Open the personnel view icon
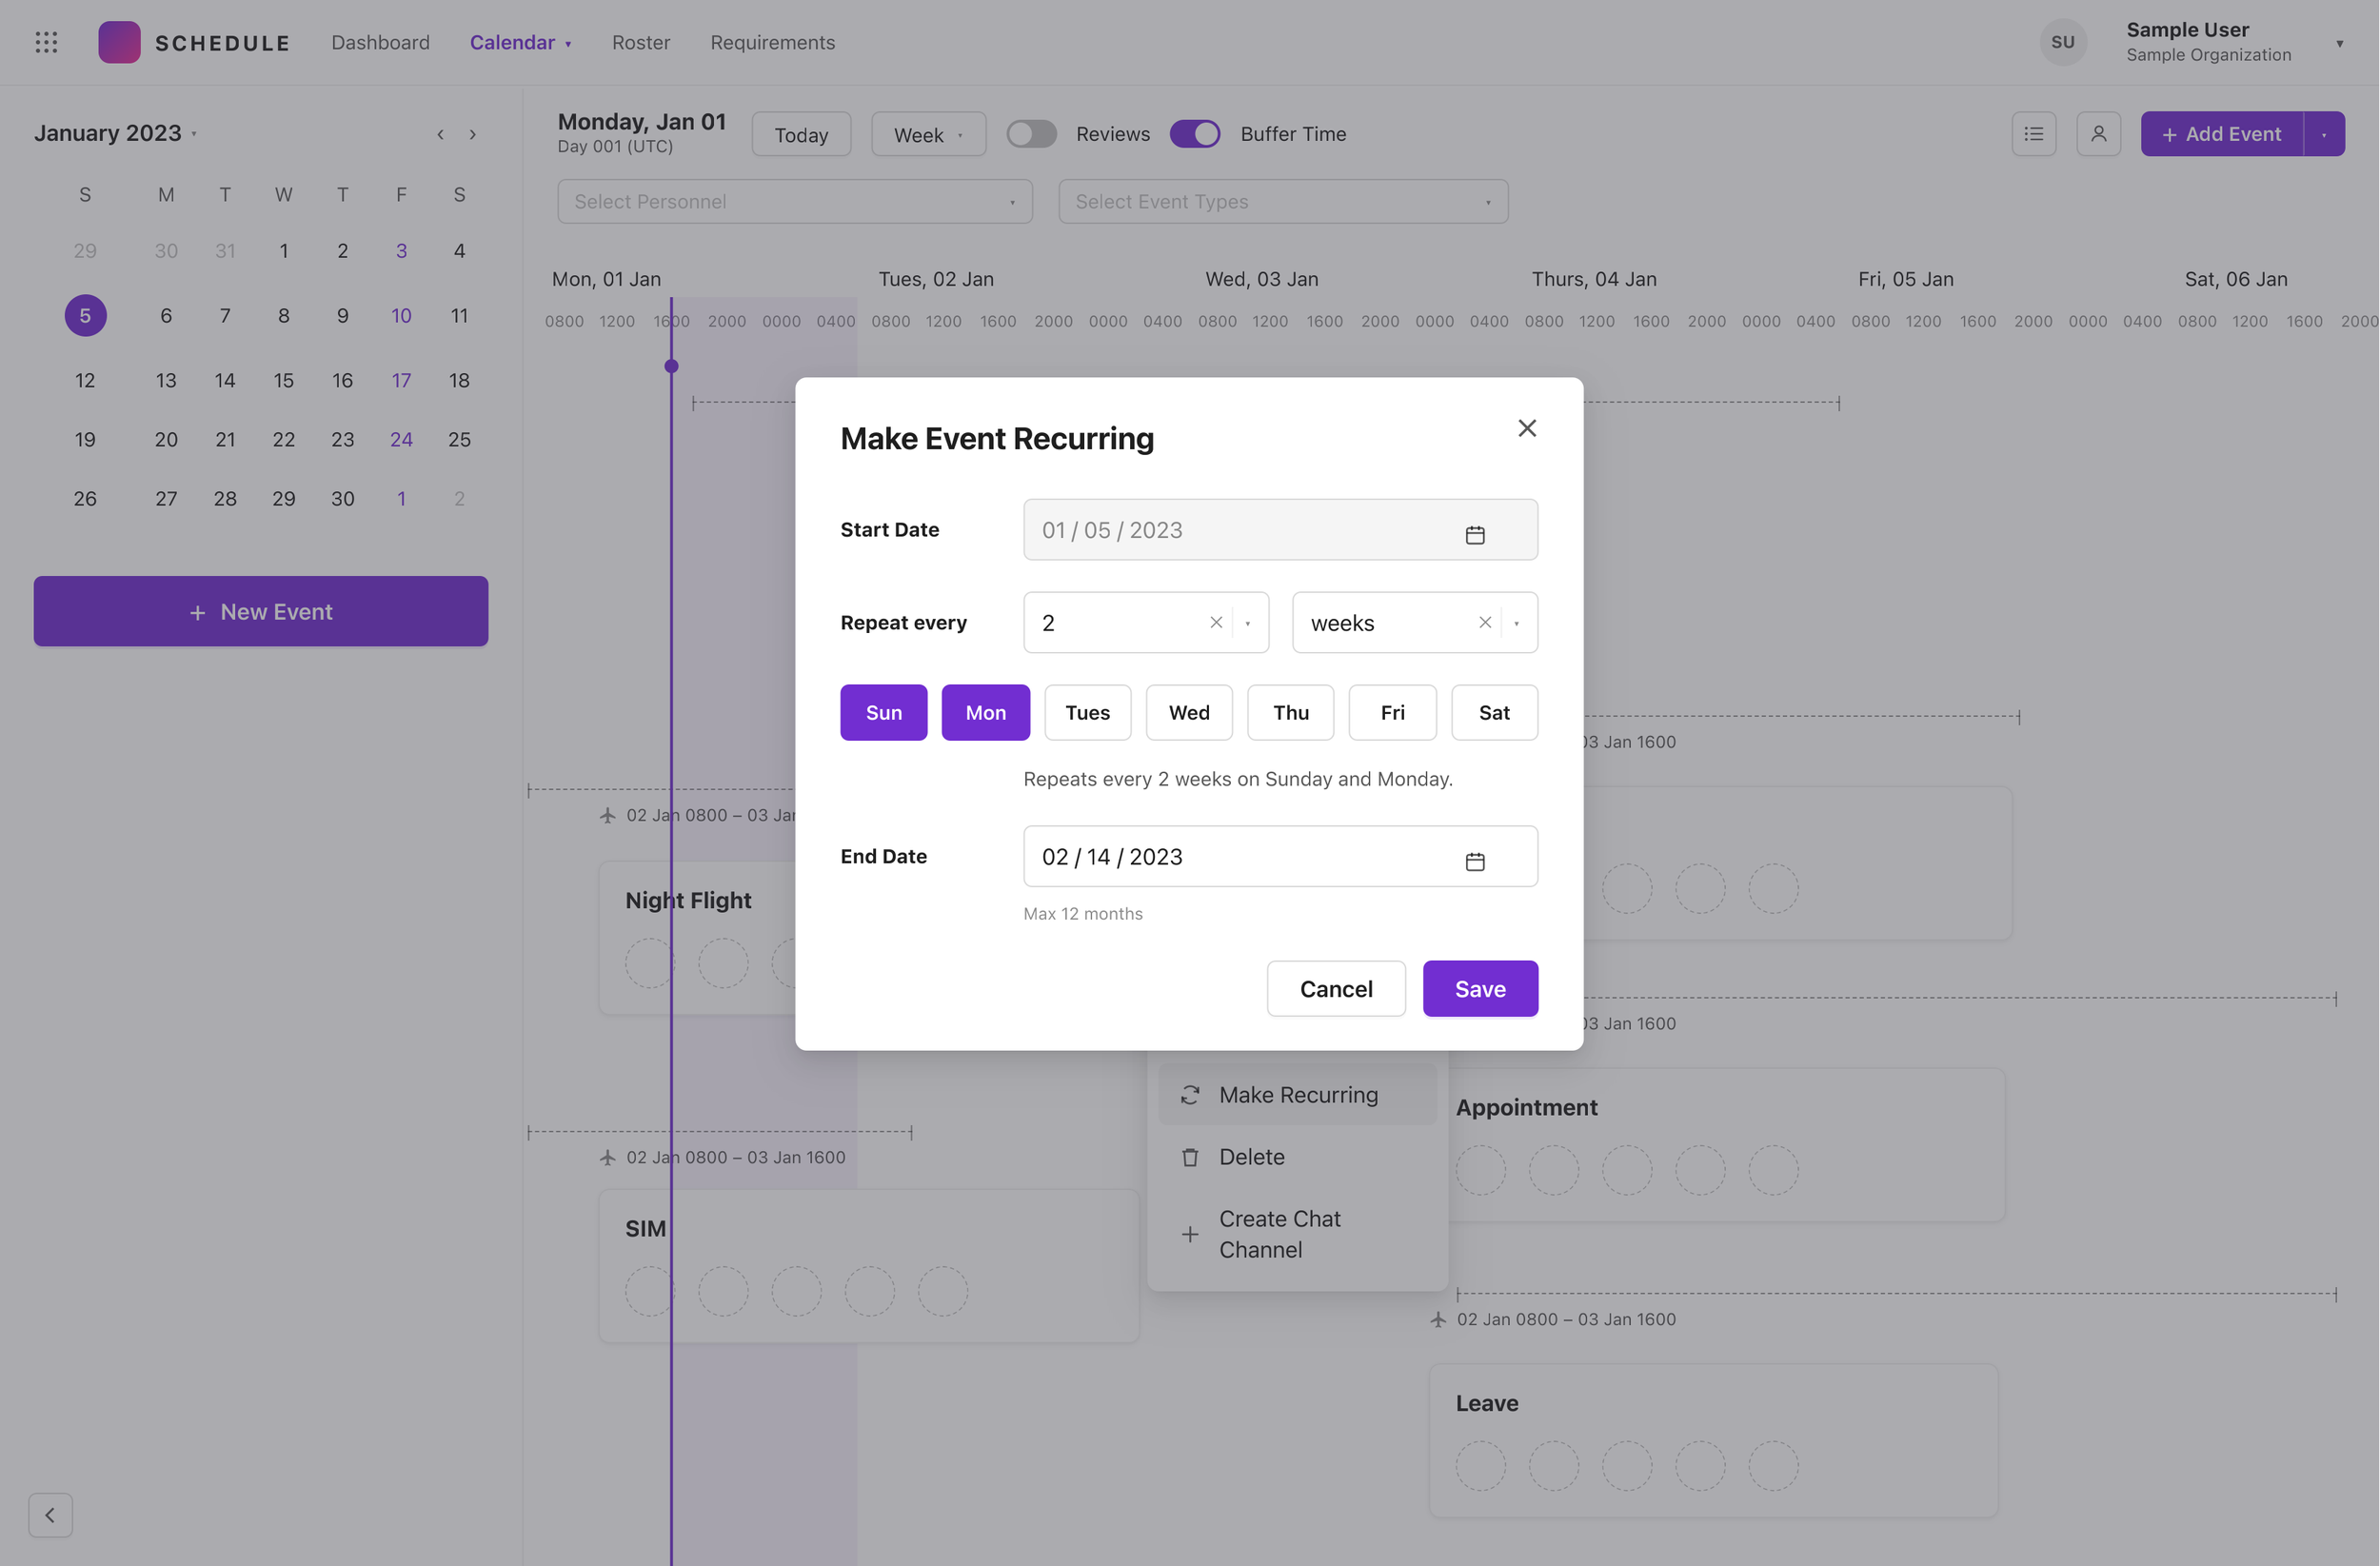 click(2098, 134)
